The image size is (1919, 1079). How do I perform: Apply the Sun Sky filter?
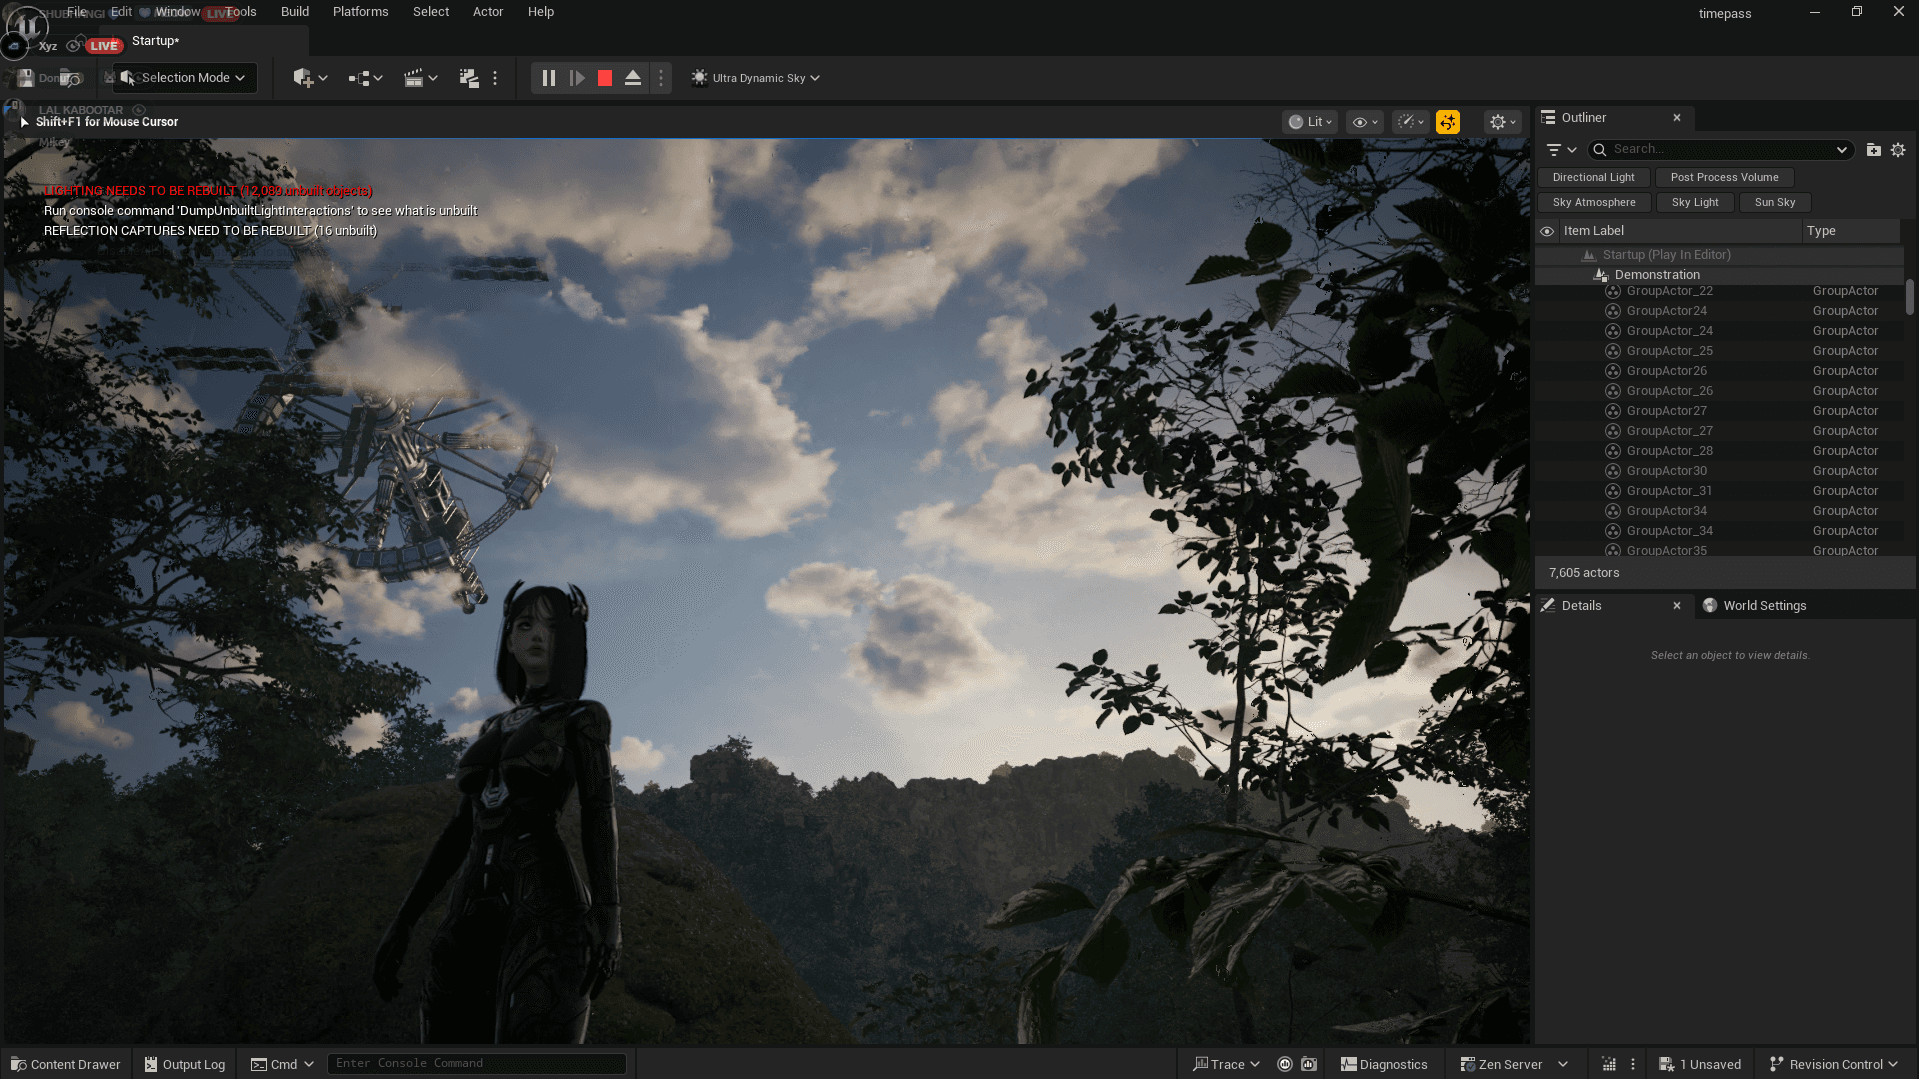point(1775,202)
